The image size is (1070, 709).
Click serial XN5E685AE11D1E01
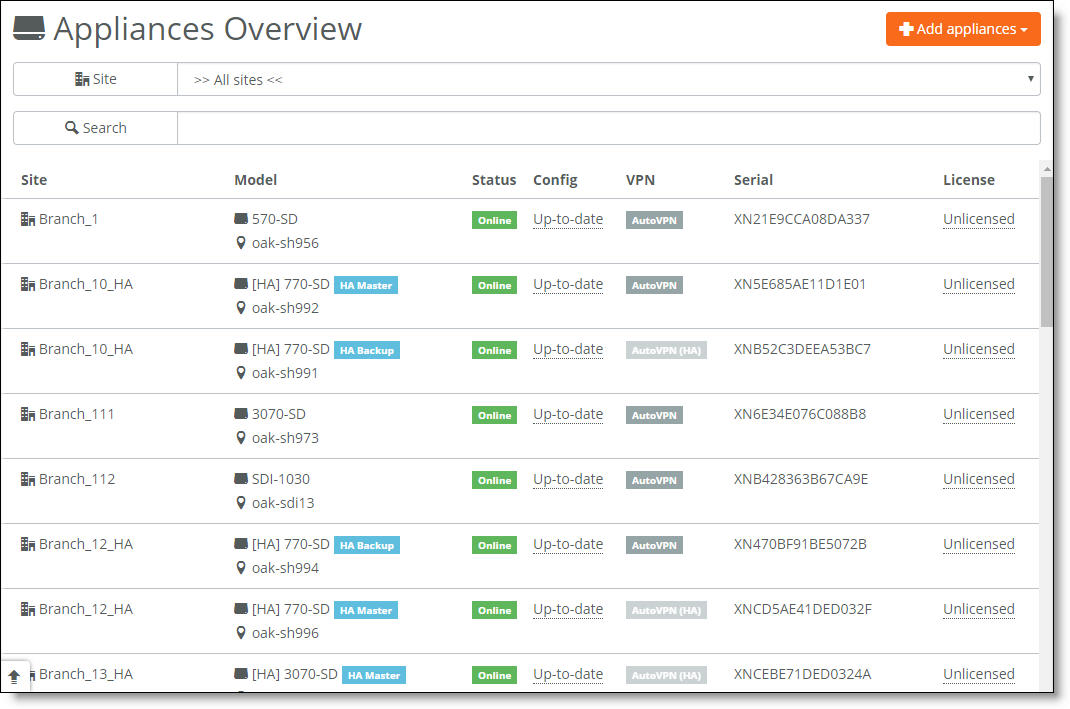click(x=800, y=284)
